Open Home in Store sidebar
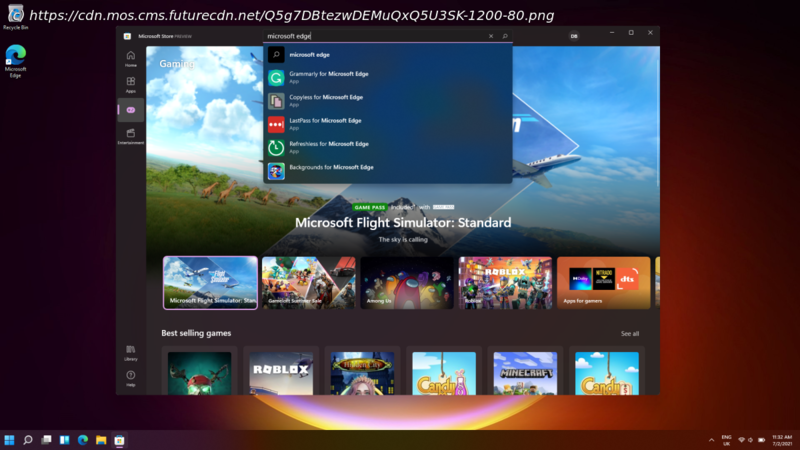 [131, 59]
